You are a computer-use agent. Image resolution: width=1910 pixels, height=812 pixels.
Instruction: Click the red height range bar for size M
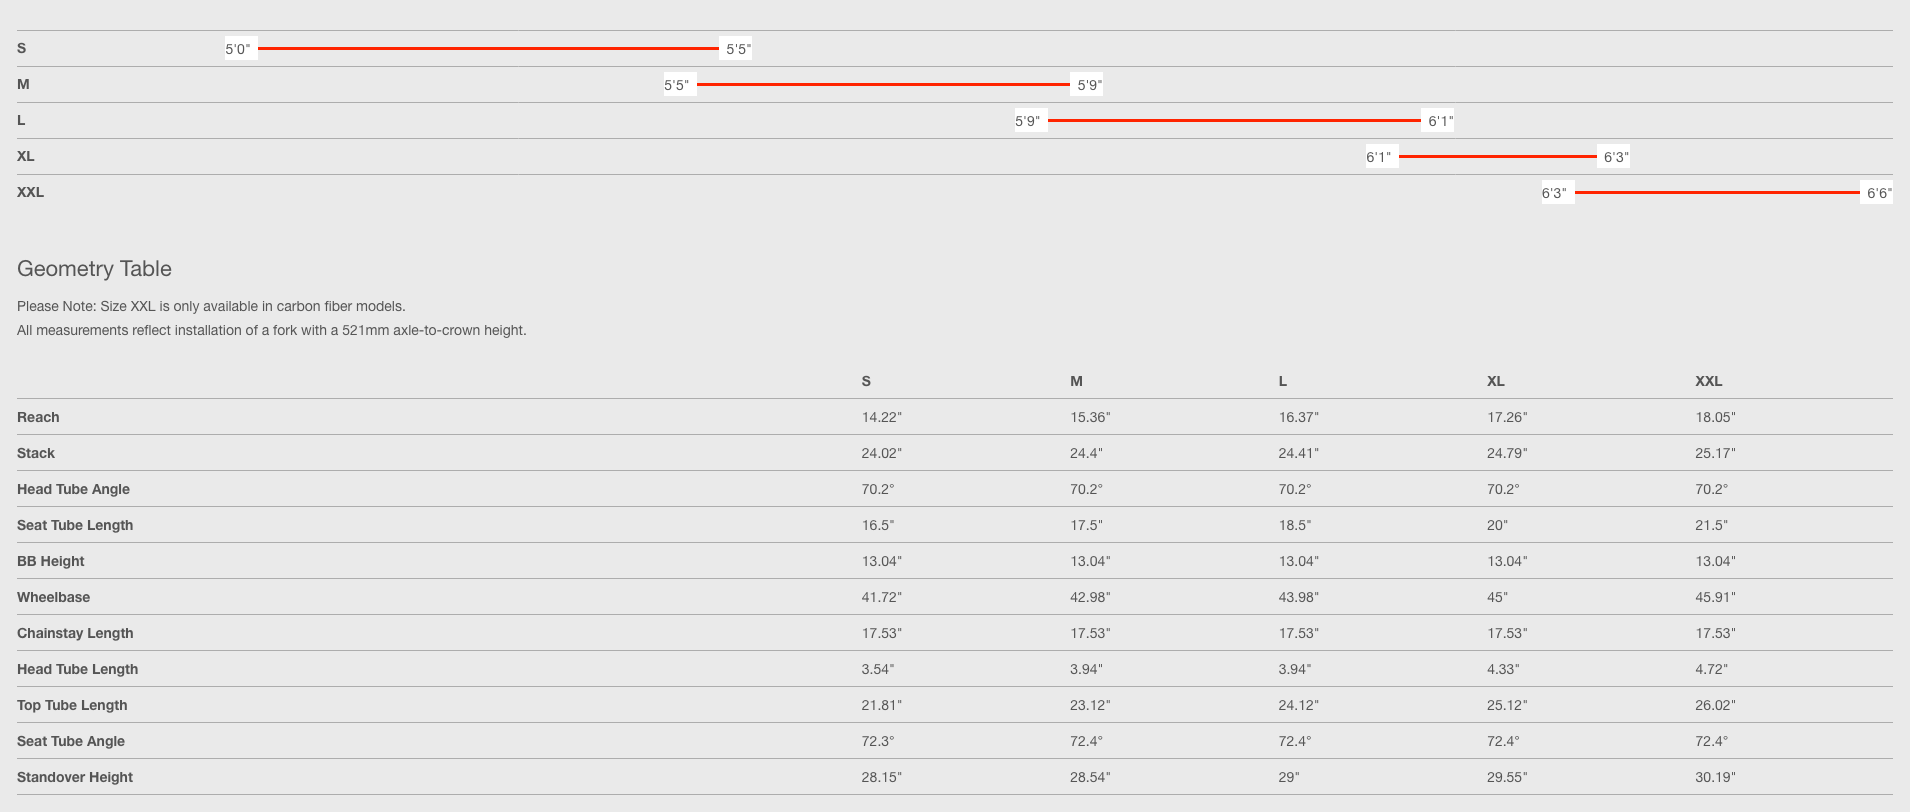[x=883, y=85]
